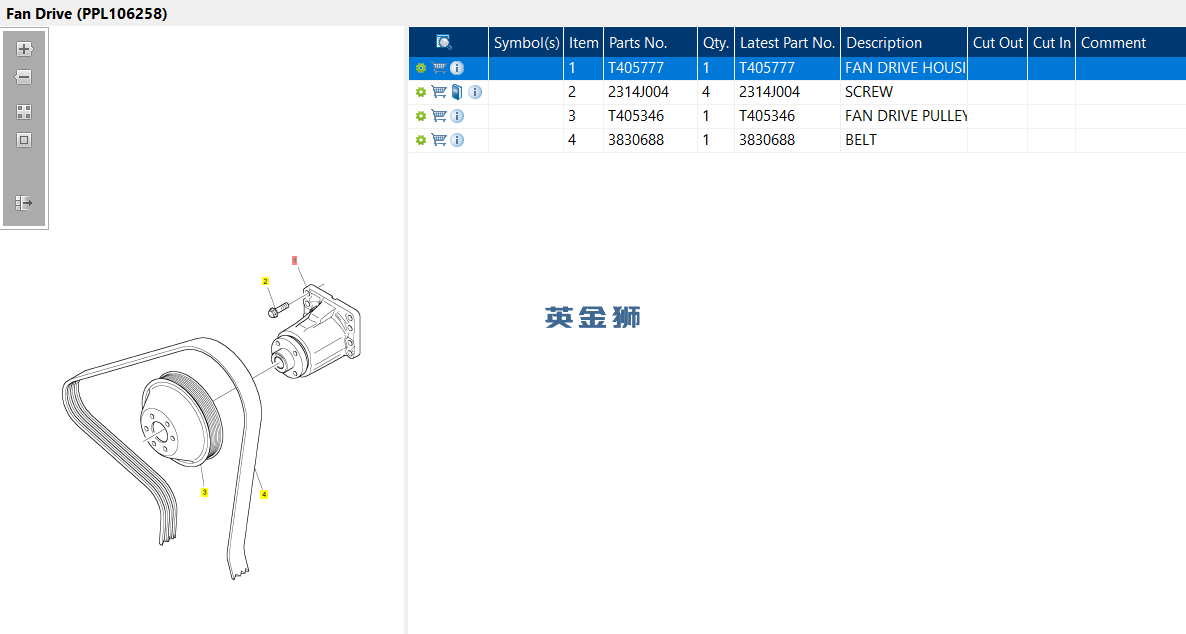
Task: Sort by Item column header
Action: [x=583, y=42]
